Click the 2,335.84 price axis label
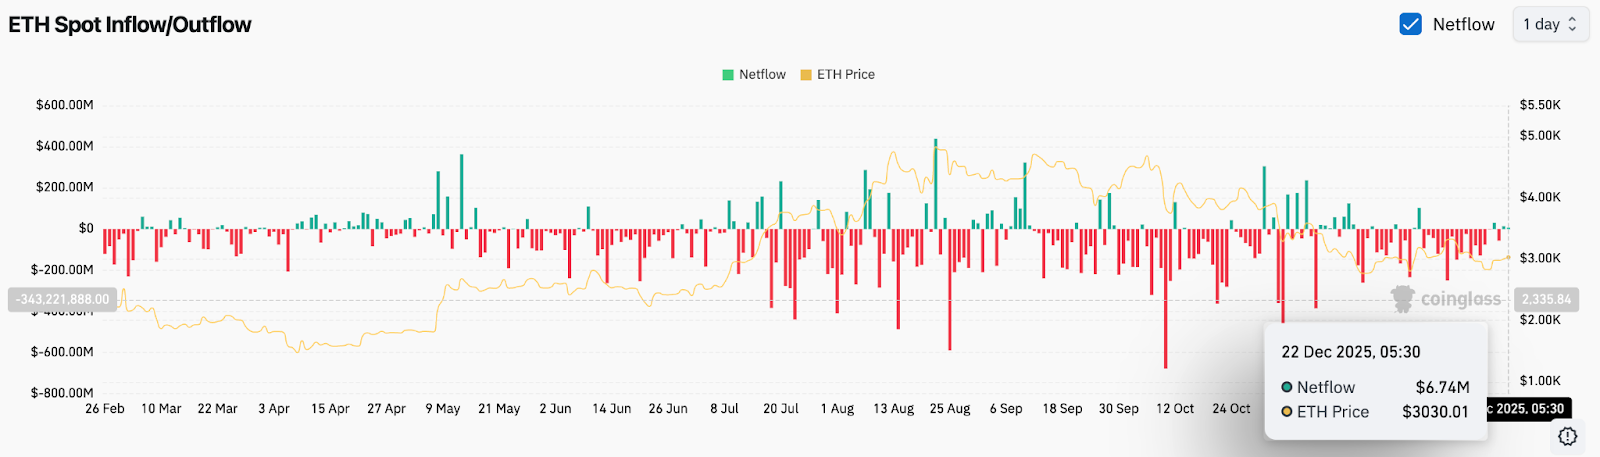The width and height of the screenshot is (1600, 457). 1545,299
